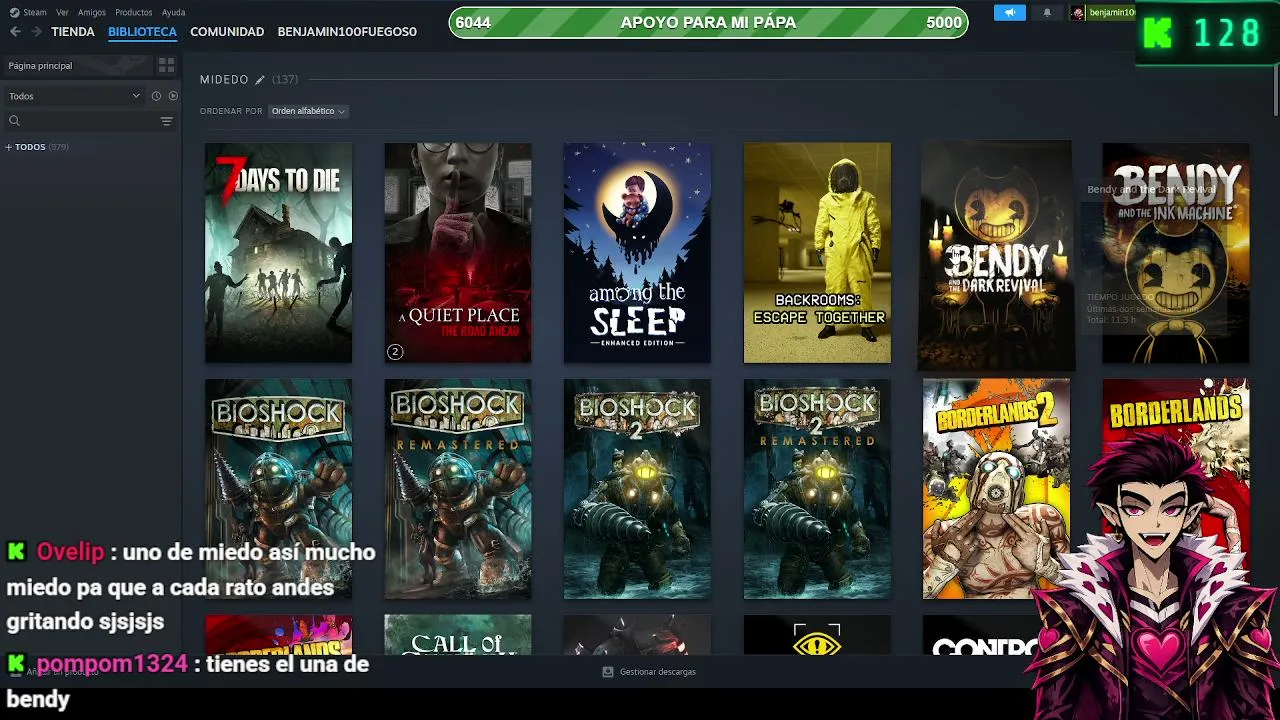
Task: Select the 7 Days to Die cover
Action: point(278,253)
